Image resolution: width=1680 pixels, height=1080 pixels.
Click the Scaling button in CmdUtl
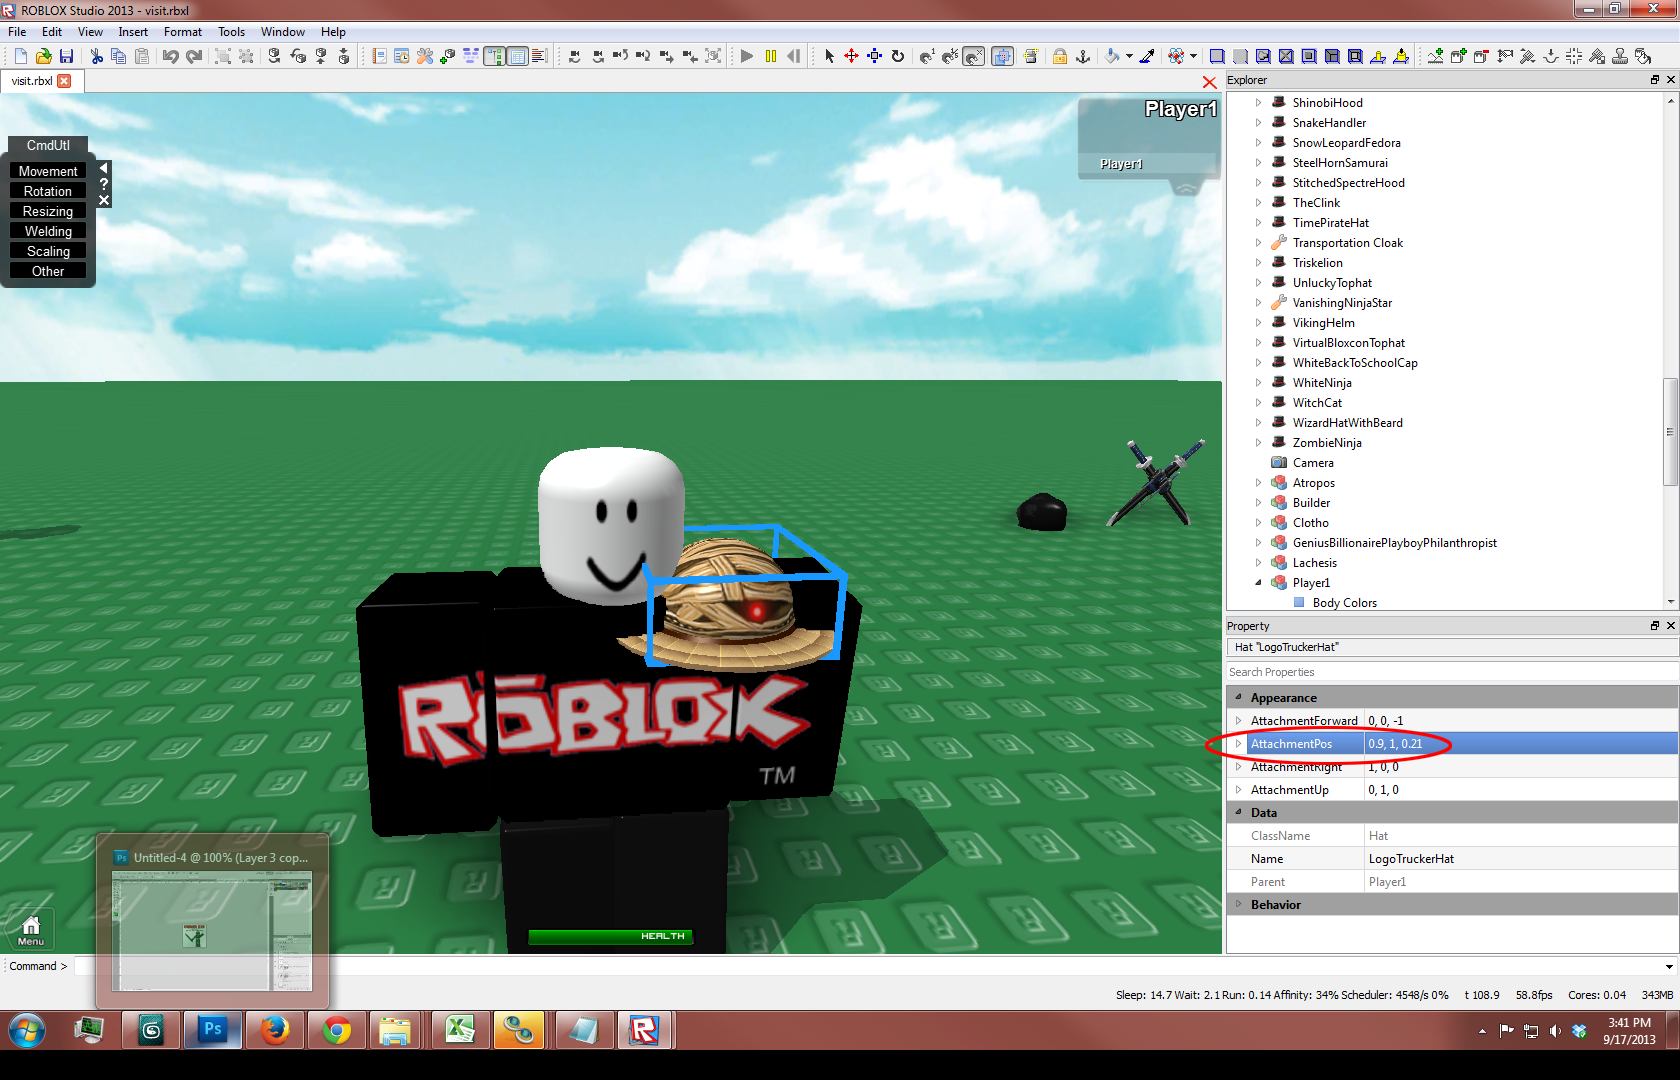coord(48,251)
